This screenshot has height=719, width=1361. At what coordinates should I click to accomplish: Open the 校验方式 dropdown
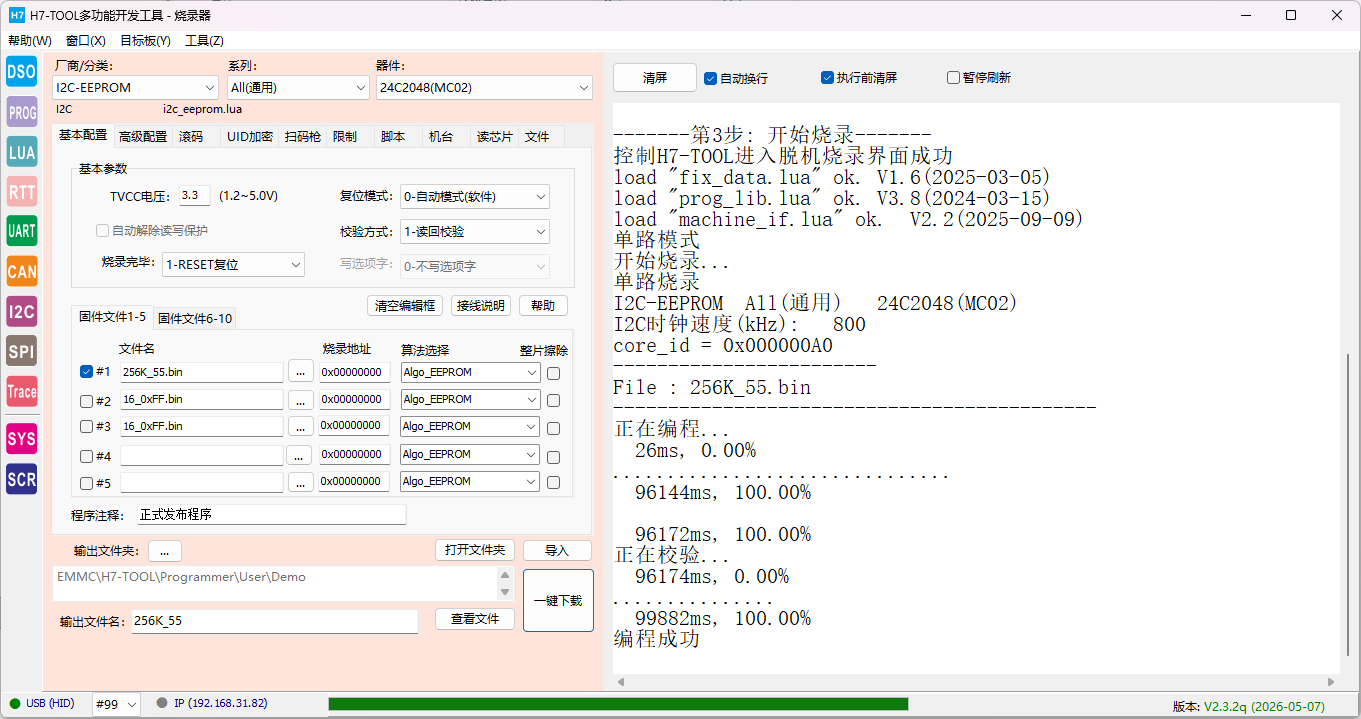(x=474, y=231)
